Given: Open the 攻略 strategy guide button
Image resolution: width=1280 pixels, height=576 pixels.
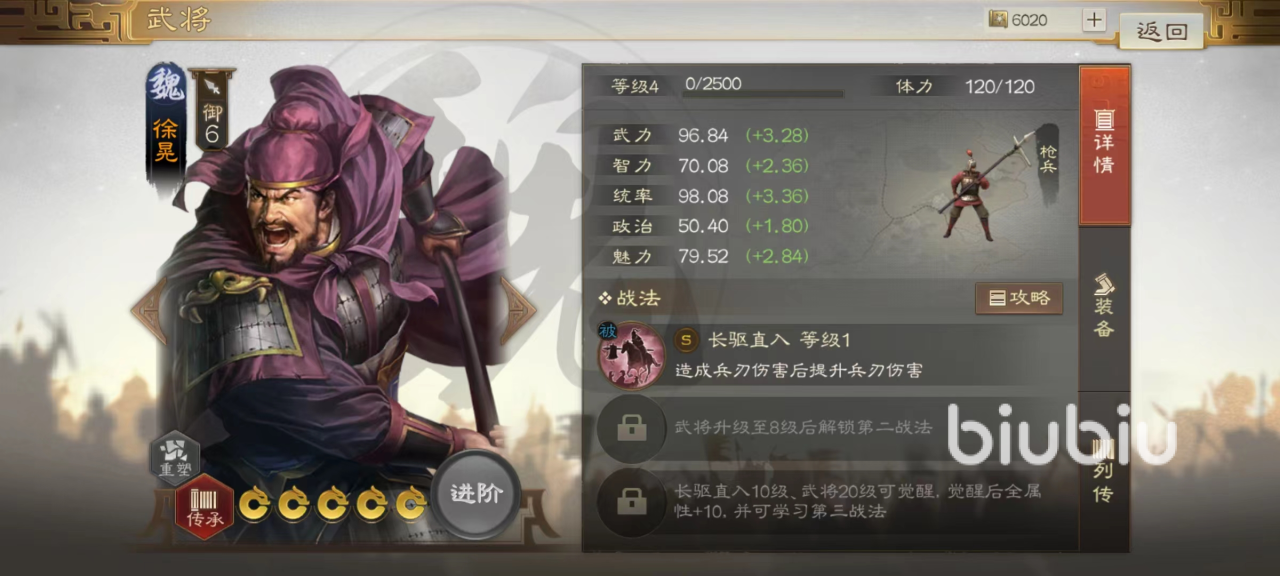Looking at the screenshot, I should tap(1019, 298).
